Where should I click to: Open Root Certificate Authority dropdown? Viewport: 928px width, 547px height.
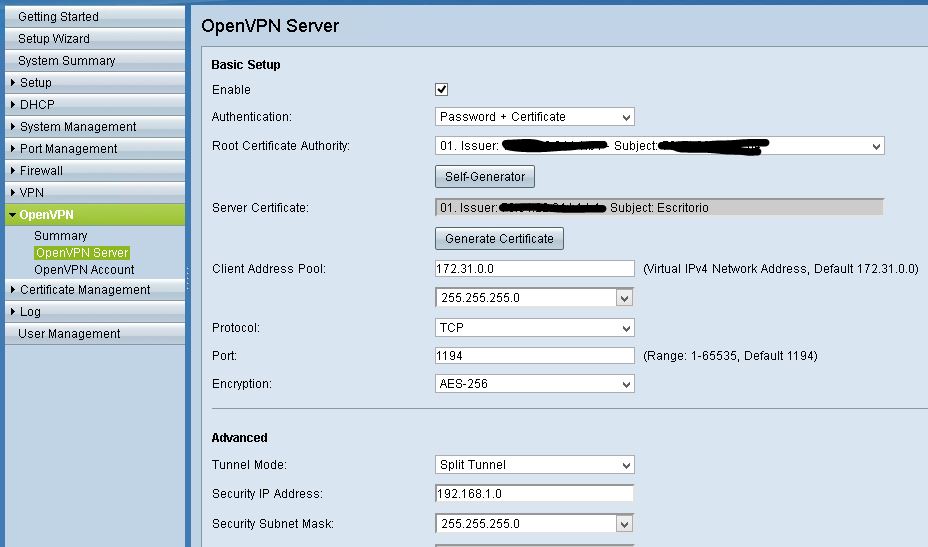coord(659,146)
